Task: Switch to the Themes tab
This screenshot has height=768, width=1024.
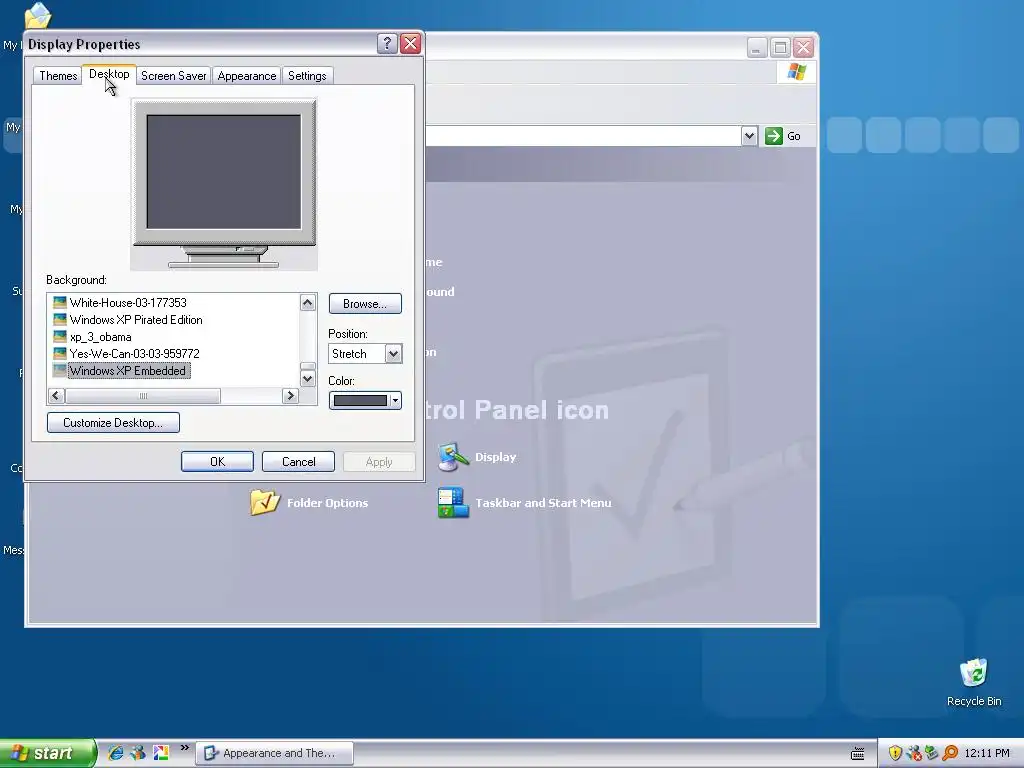Action: pyautogui.click(x=57, y=76)
